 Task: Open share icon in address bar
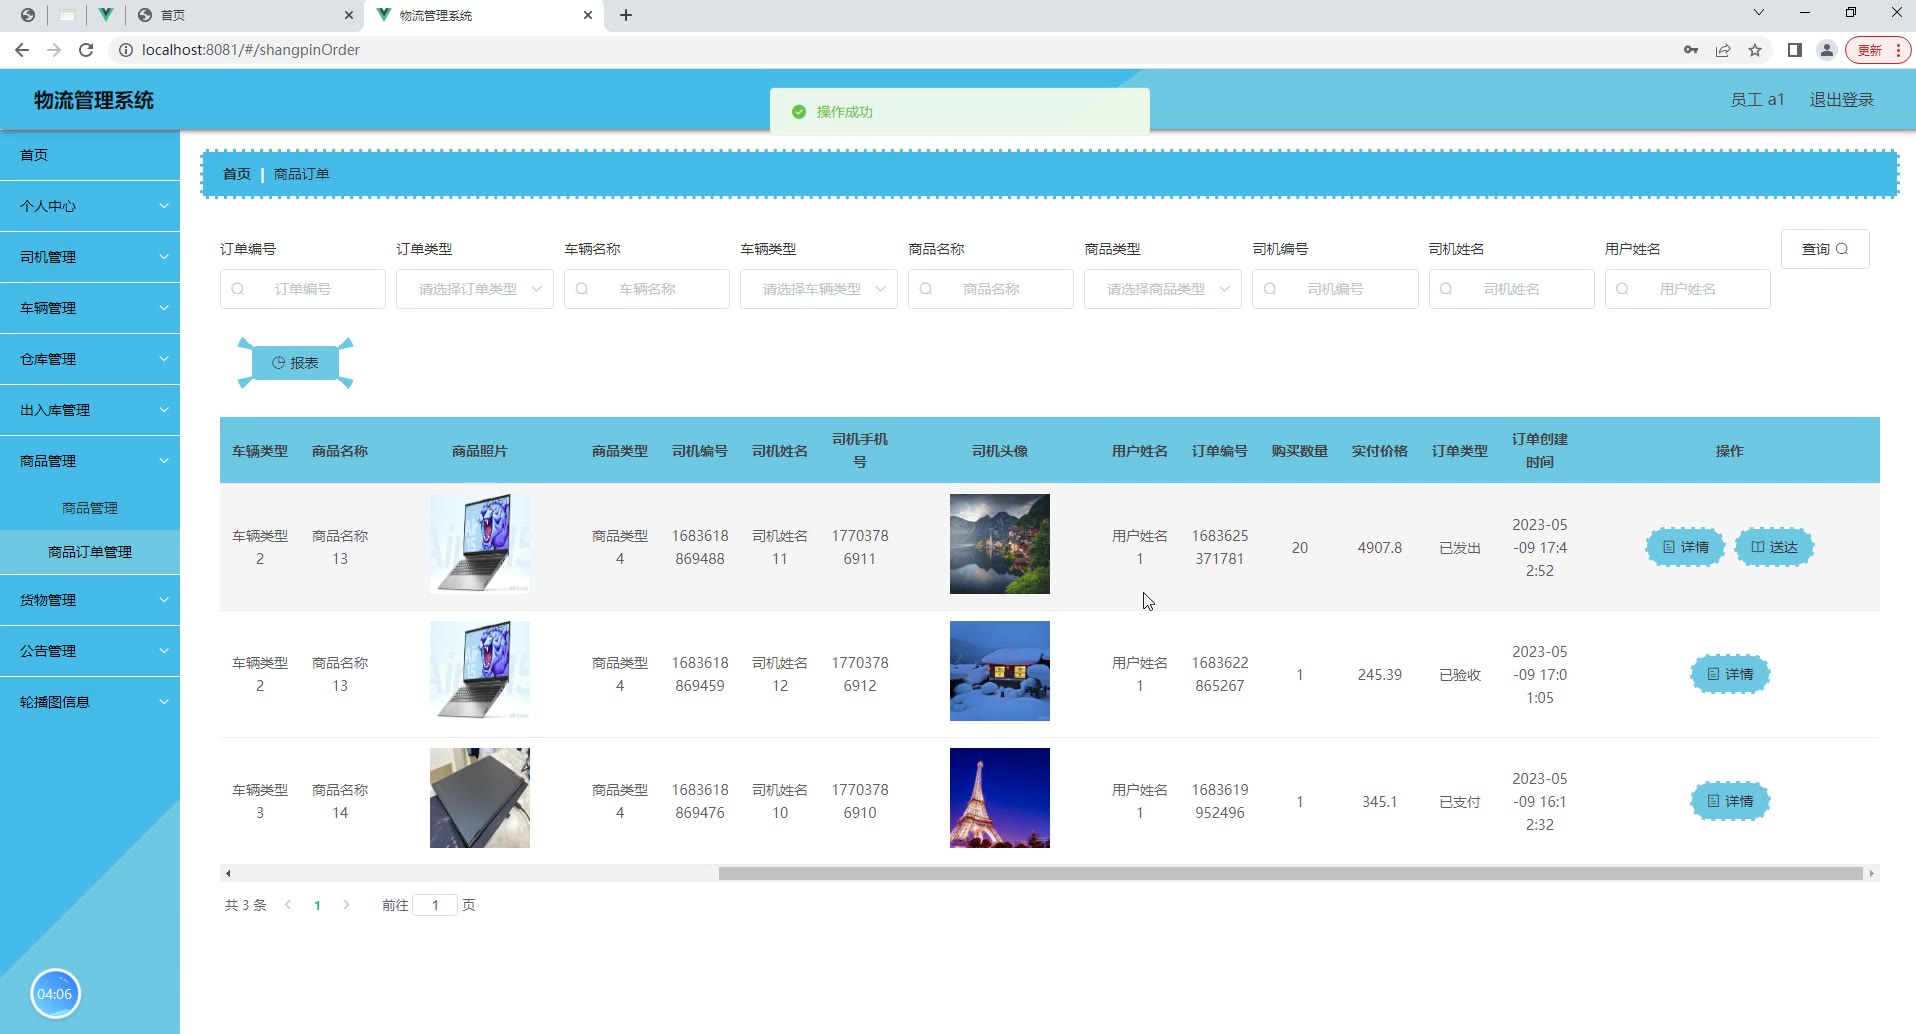pos(1723,50)
